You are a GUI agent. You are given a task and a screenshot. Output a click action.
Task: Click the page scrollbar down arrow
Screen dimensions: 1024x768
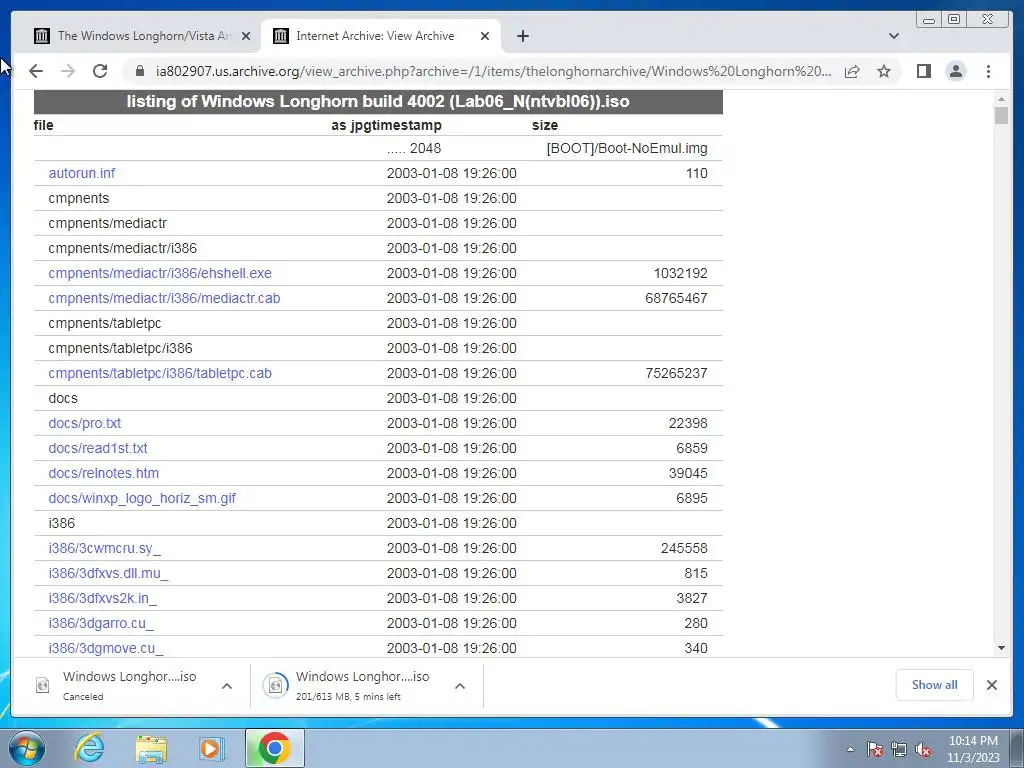[x=1001, y=648]
